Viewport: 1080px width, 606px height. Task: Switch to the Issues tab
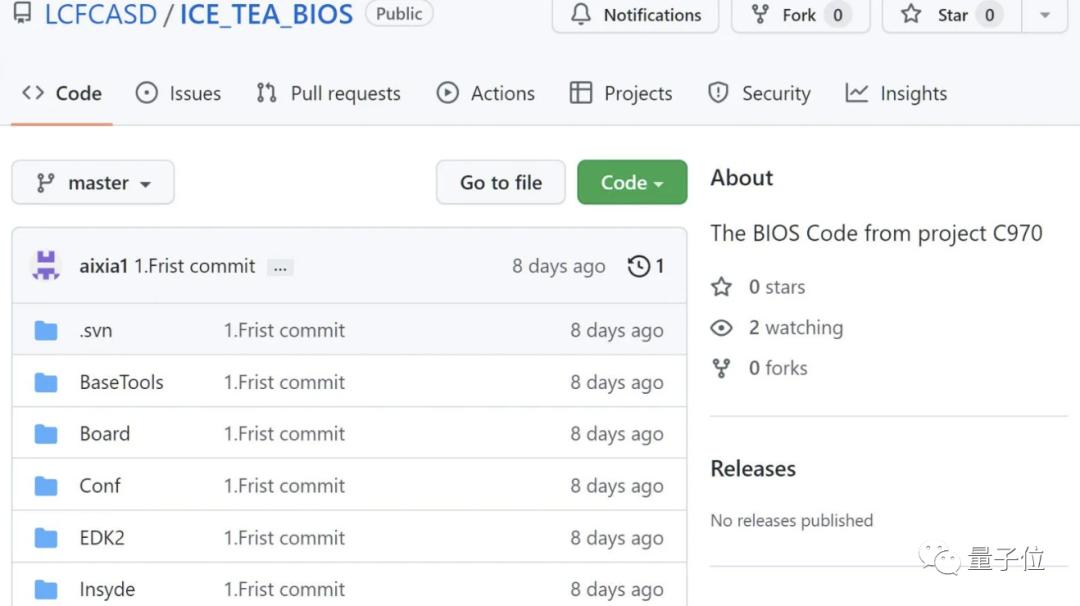click(x=178, y=93)
